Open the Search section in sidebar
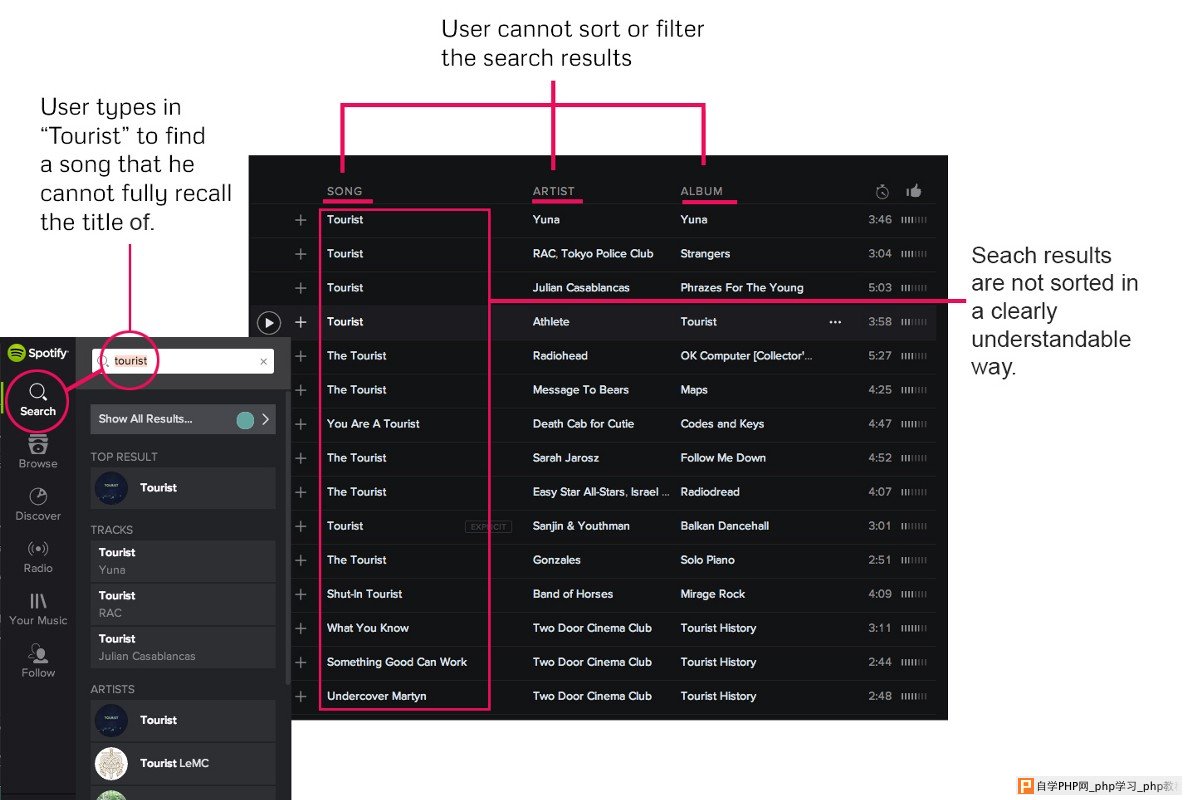Viewport: 1187px width, 800px height. (x=38, y=400)
